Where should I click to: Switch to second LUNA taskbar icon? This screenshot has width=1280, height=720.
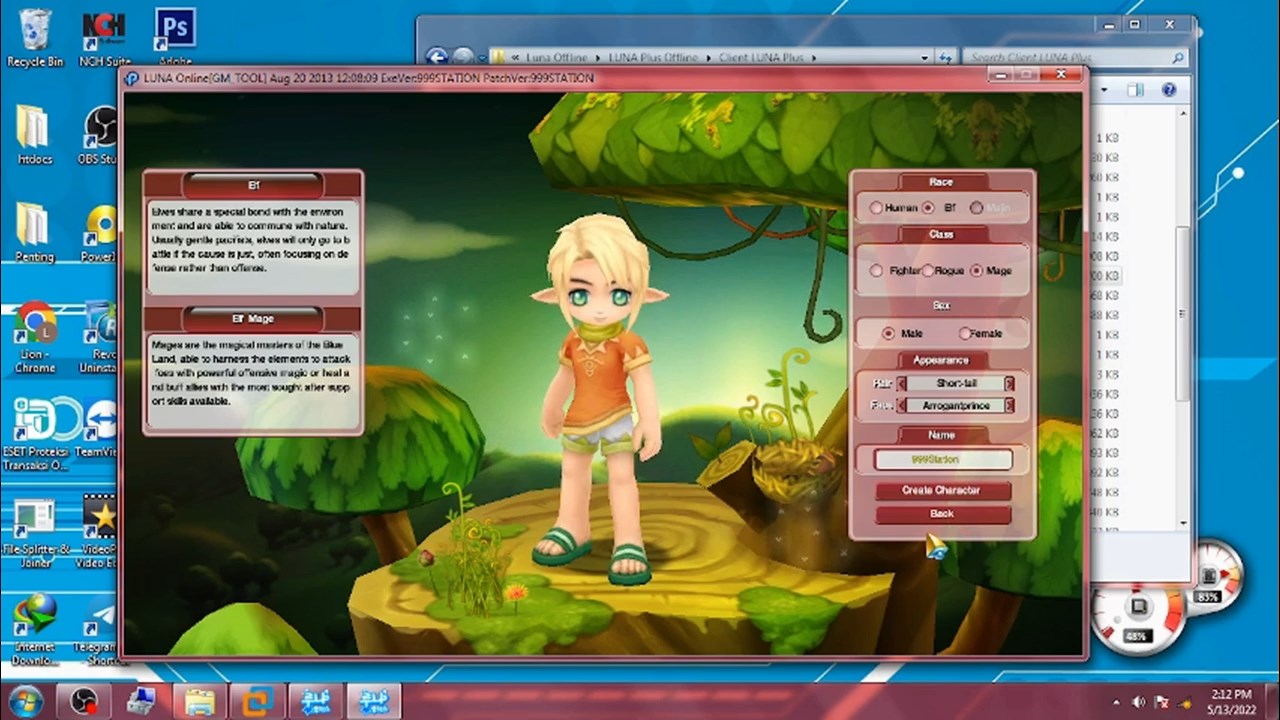coord(373,701)
